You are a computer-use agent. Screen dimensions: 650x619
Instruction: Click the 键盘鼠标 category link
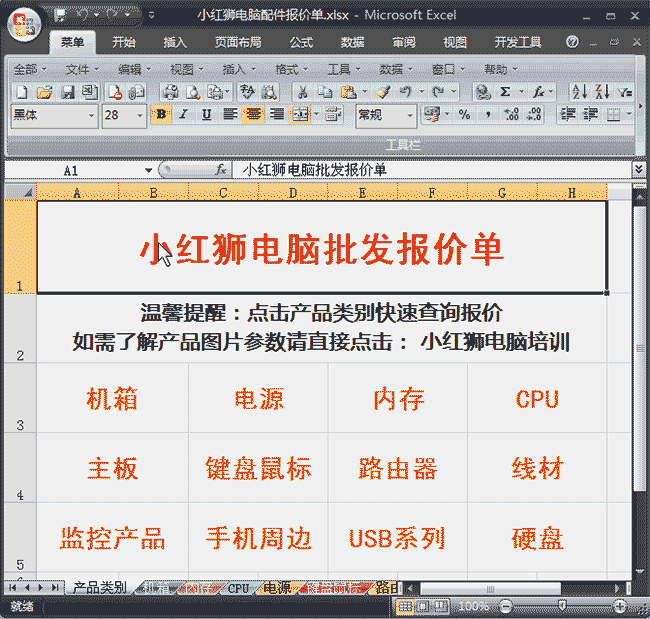258,468
